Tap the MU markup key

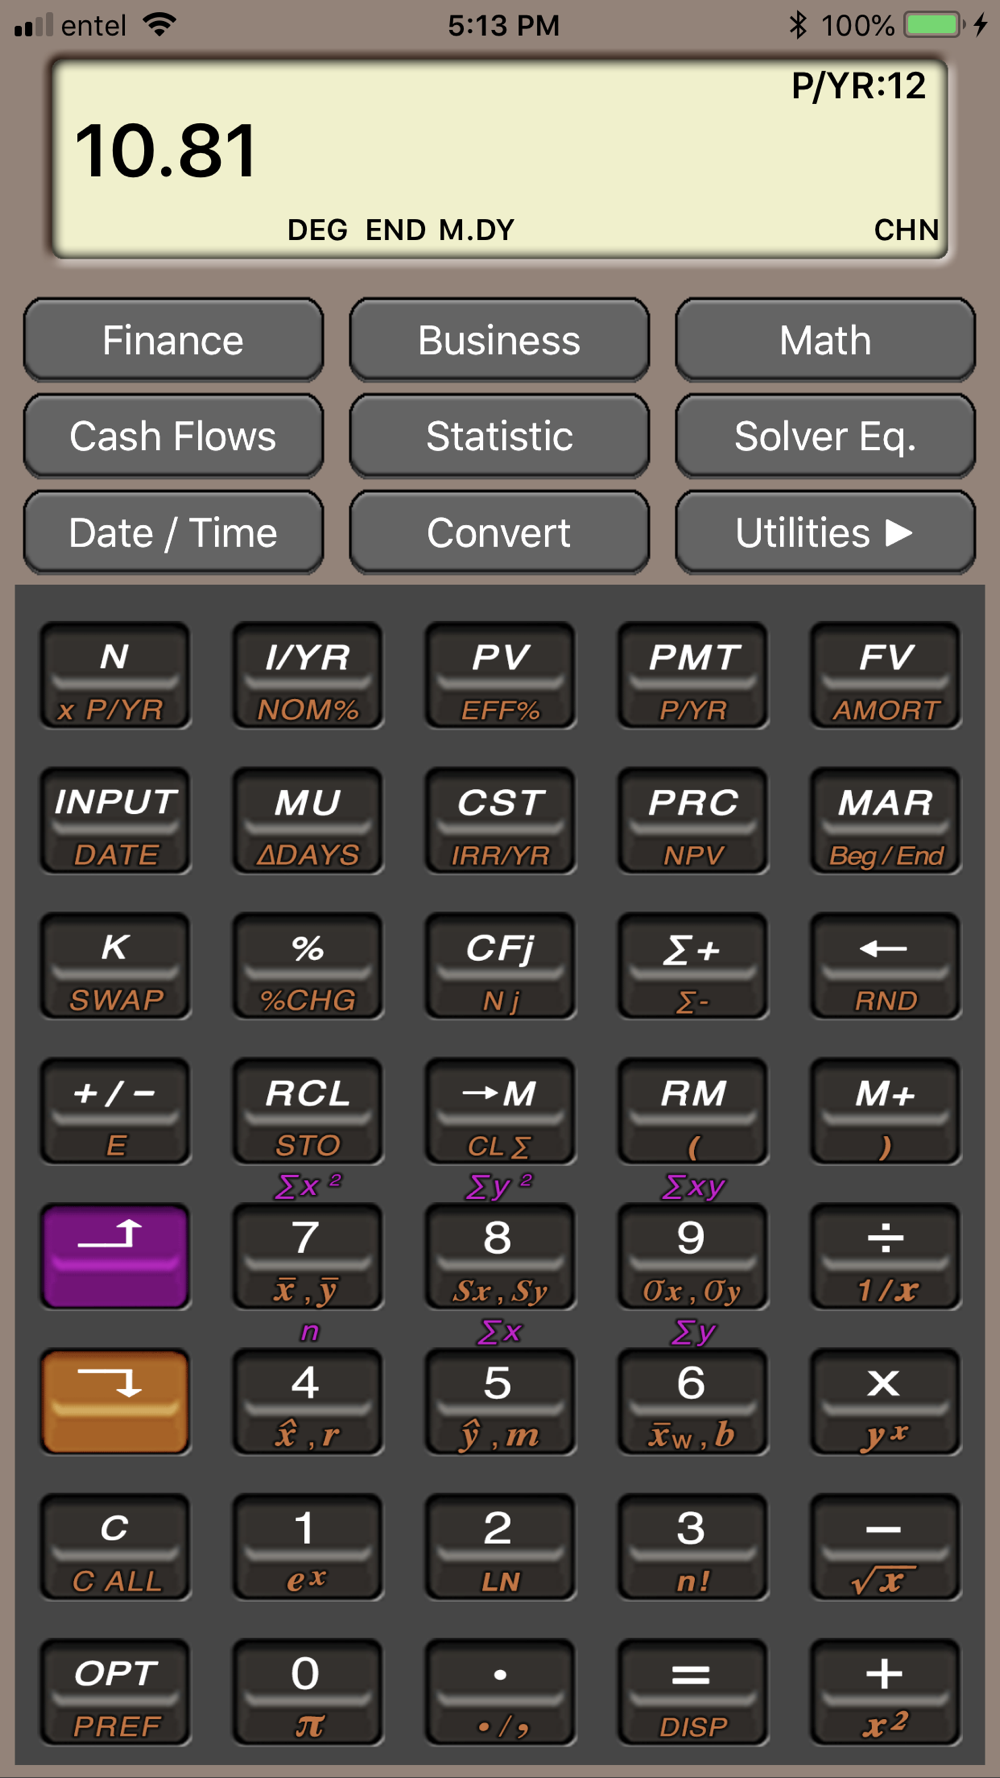(x=308, y=821)
